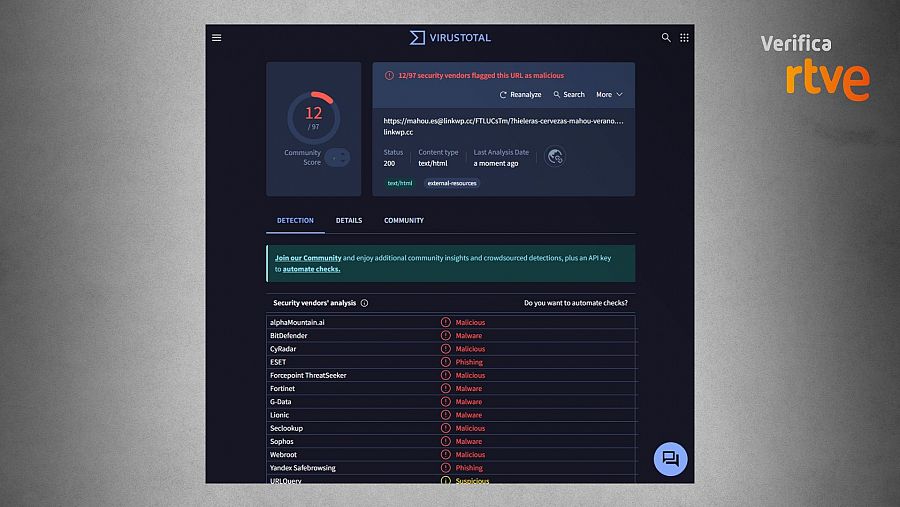Click the 12/97 detection score circle
Viewport: 900px width, 507px height.
pyautogui.click(x=313, y=118)
